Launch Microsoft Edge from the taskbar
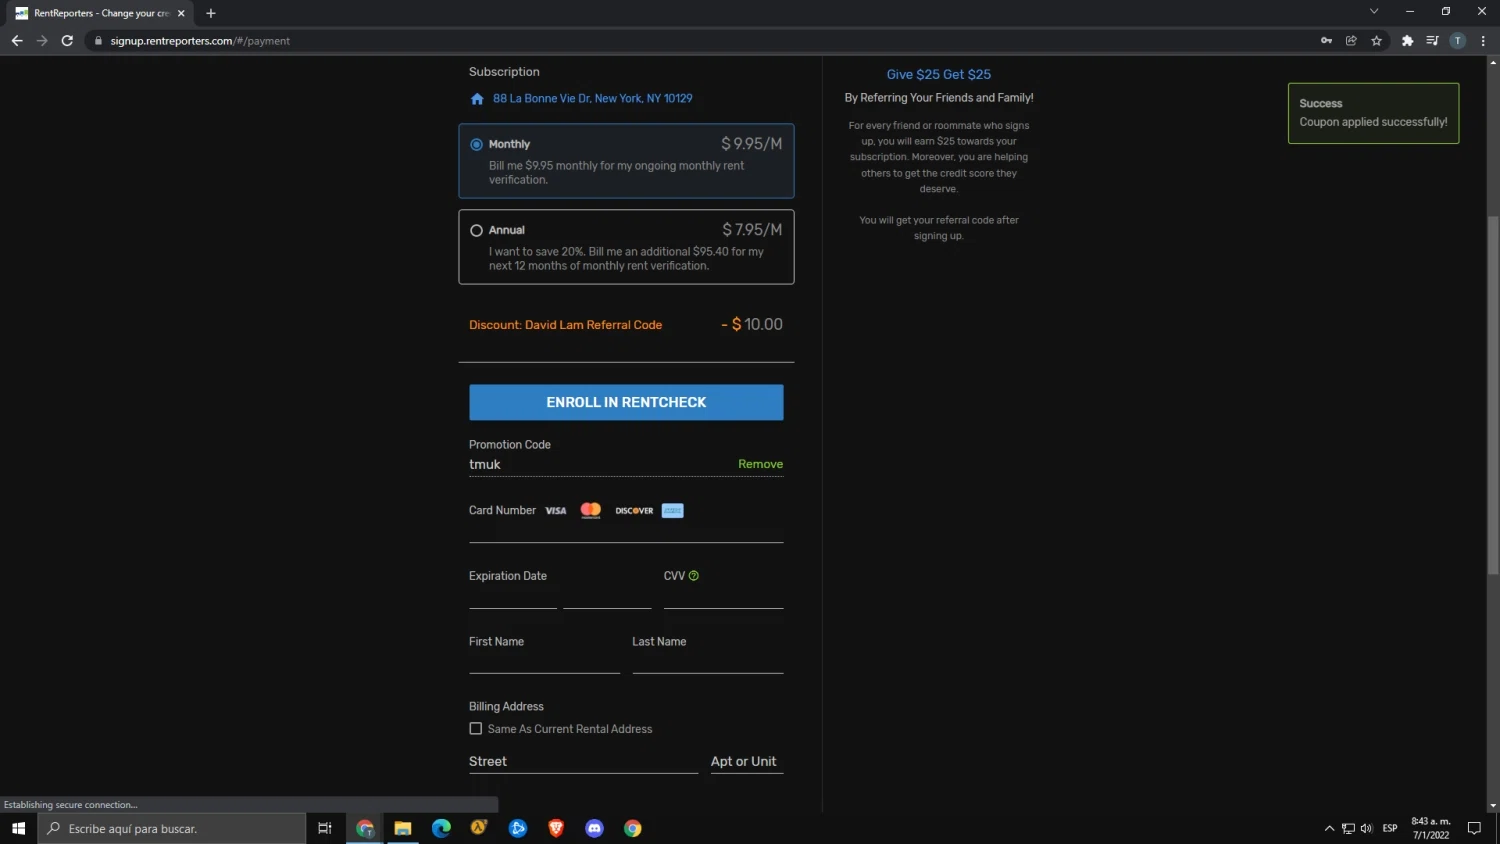Screen dimensions: 1500x844 [x=441, y=828]
